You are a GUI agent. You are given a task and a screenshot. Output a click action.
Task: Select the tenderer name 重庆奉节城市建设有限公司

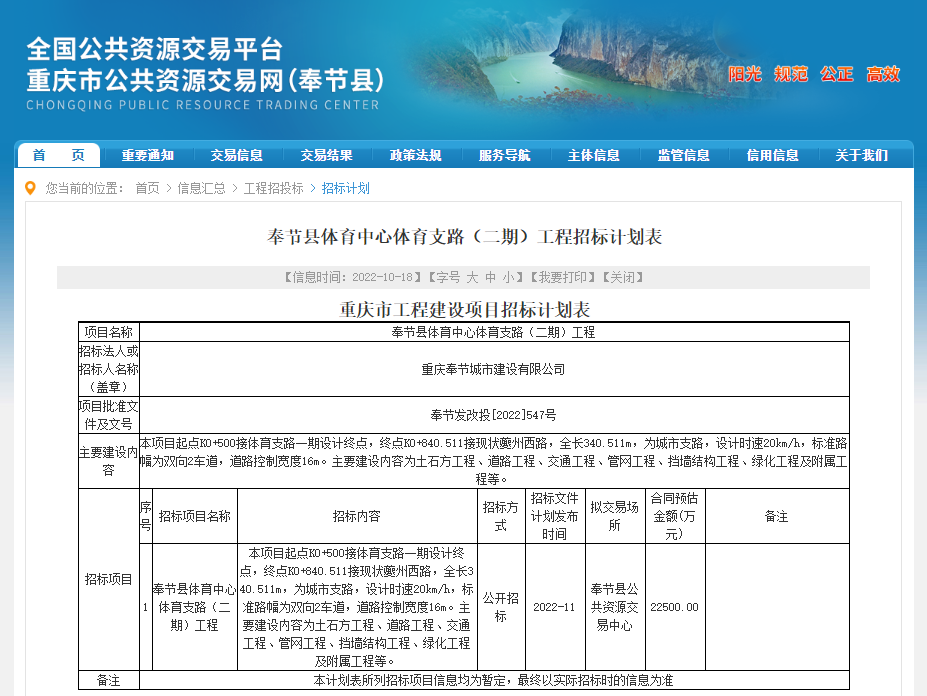[493, 370]
